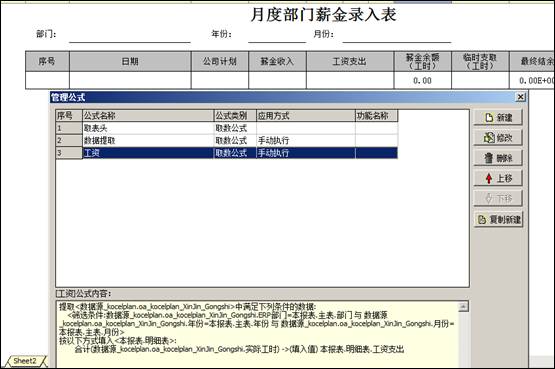Click the 公式类别 column header

(235, 116)
